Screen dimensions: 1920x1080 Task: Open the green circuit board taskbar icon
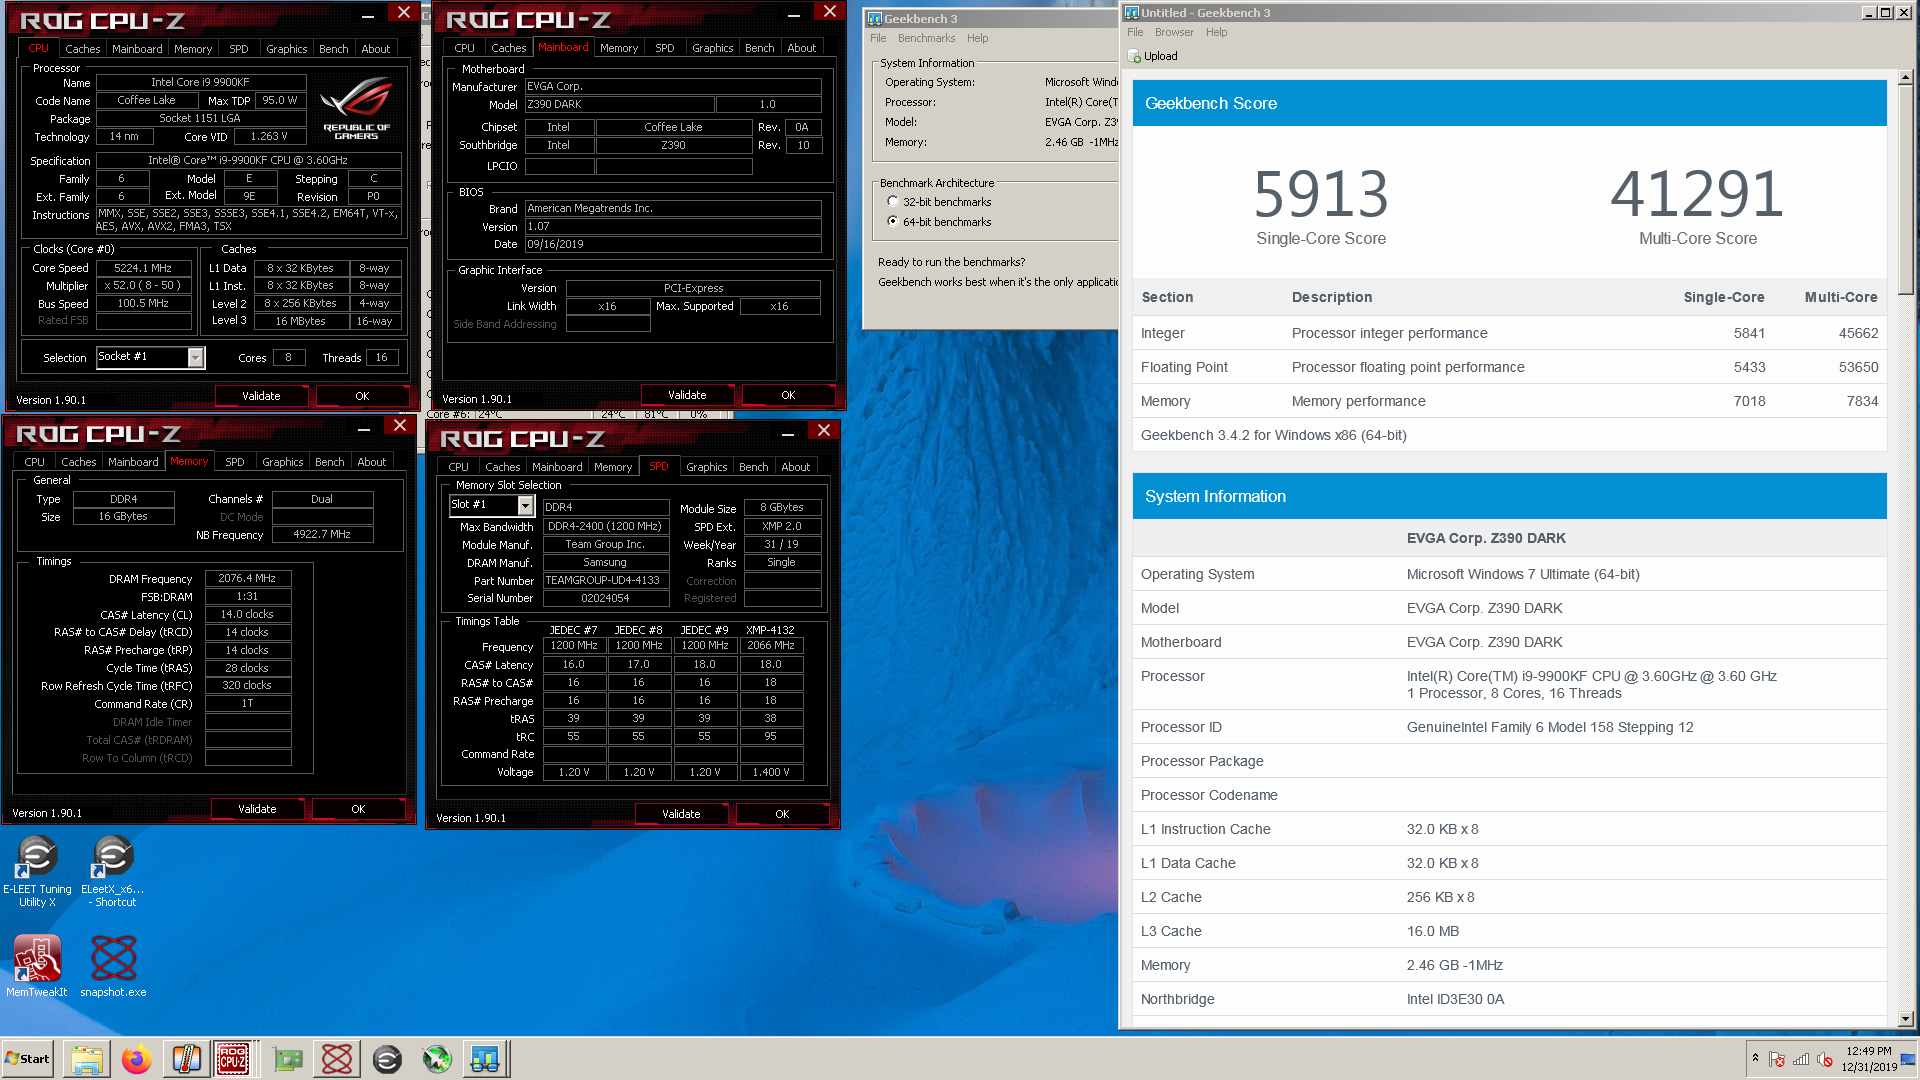pyautogui.click(x=287, y=1059)
